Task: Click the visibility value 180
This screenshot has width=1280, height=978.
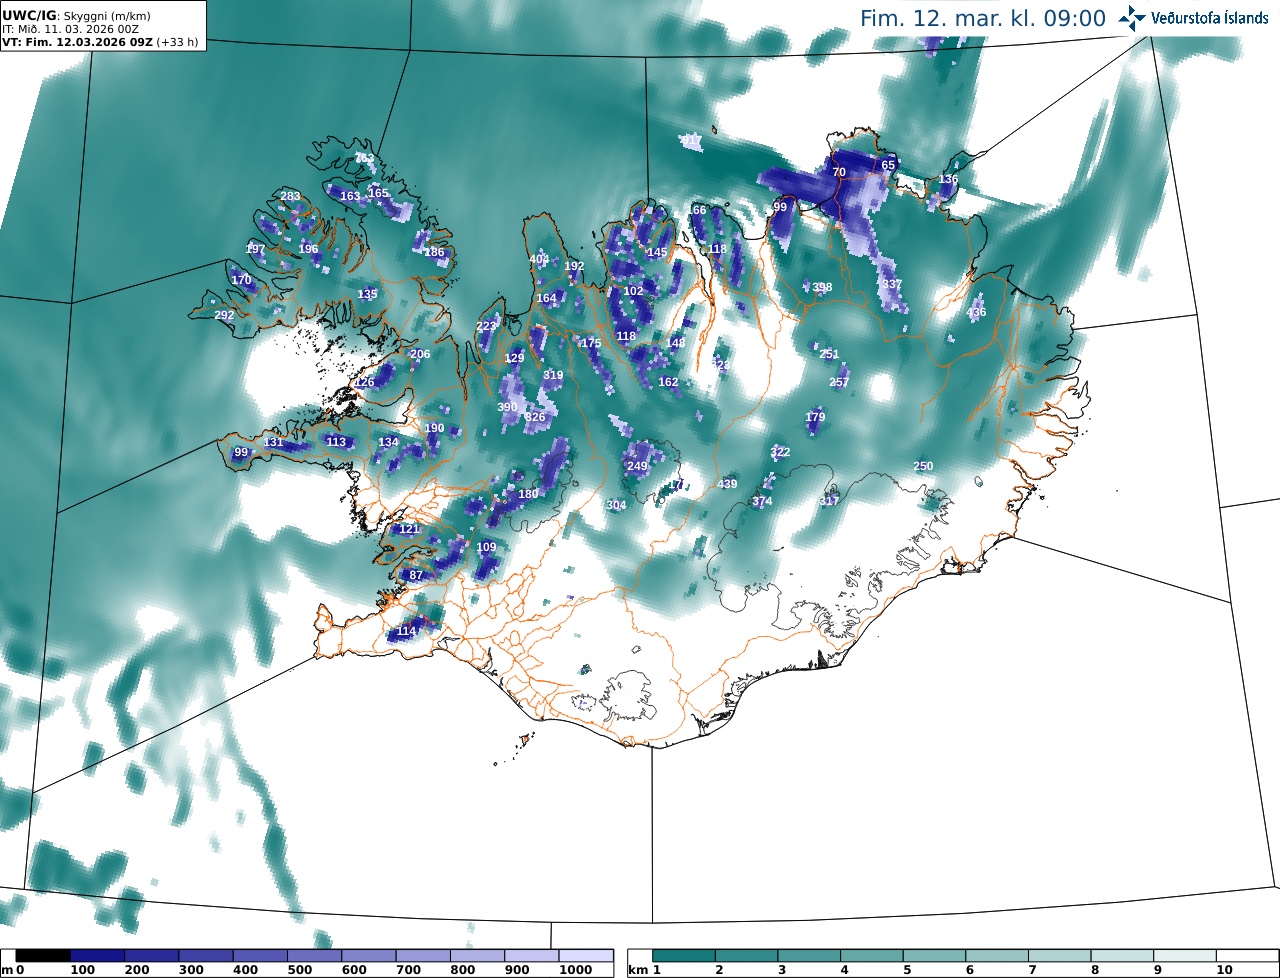Action: (x=528, y=494)
